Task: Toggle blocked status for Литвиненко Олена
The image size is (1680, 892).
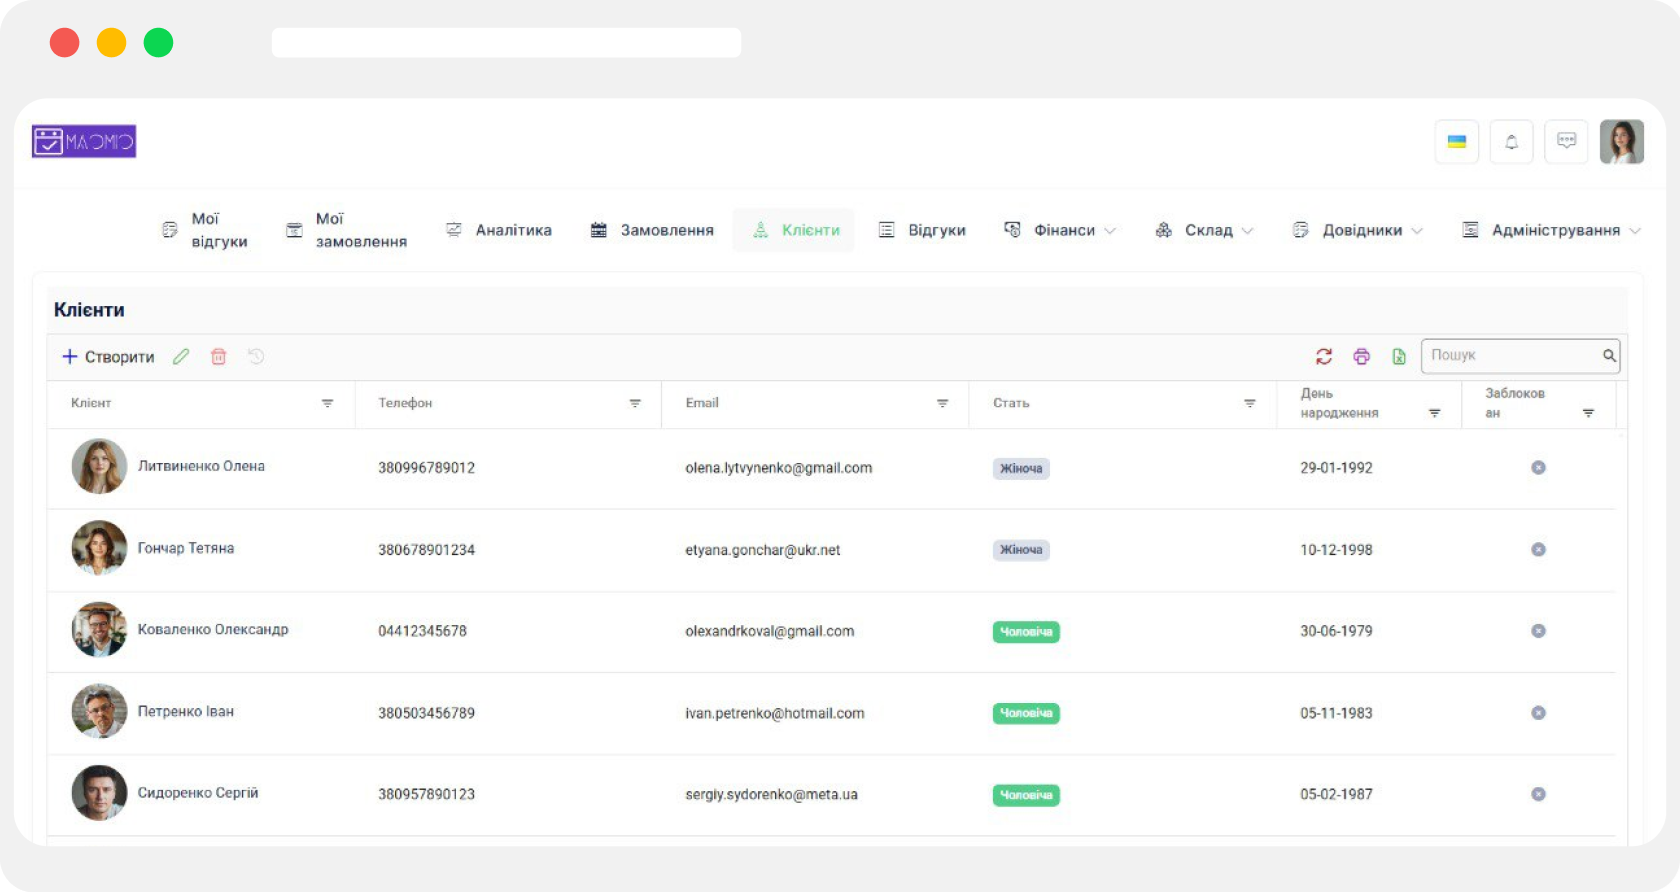Action: pos(1538,468)
